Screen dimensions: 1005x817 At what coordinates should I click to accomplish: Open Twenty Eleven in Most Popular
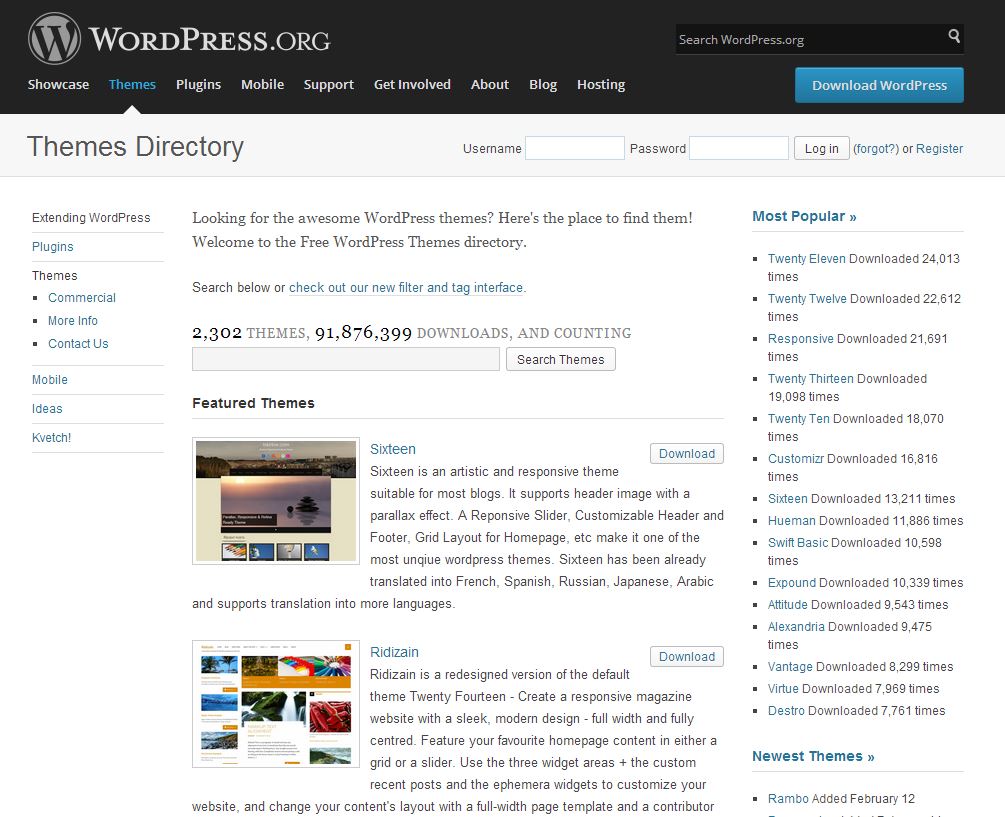(806, 258)
